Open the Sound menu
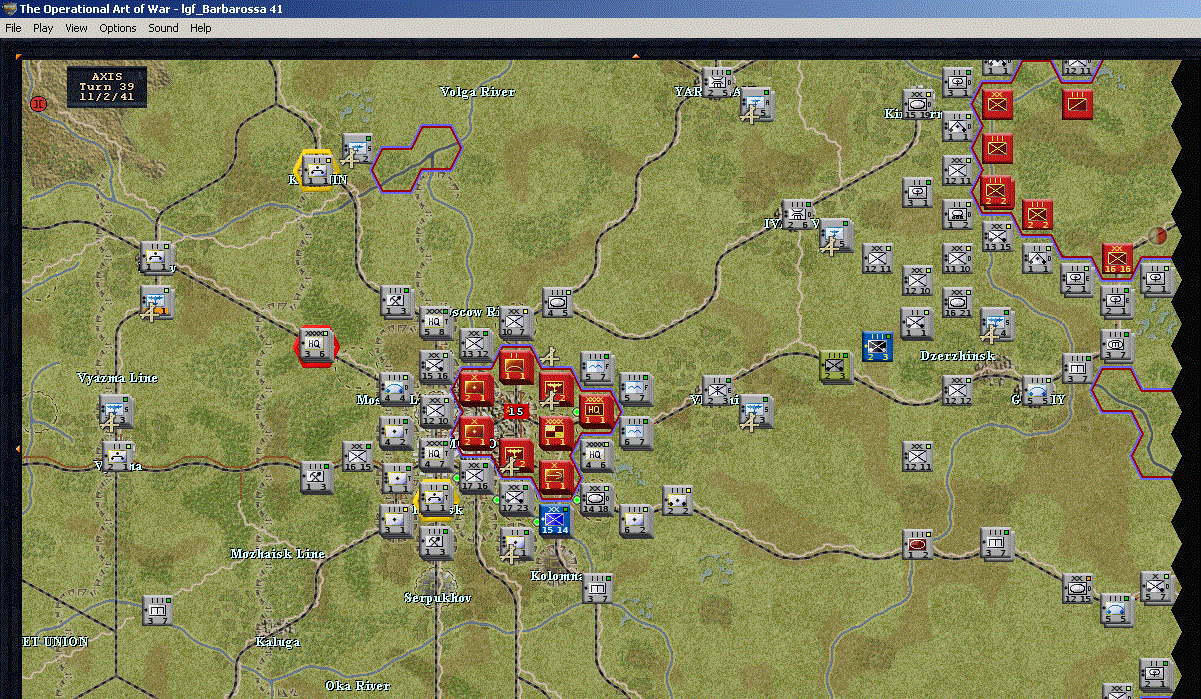 click(x=163, y=28)
